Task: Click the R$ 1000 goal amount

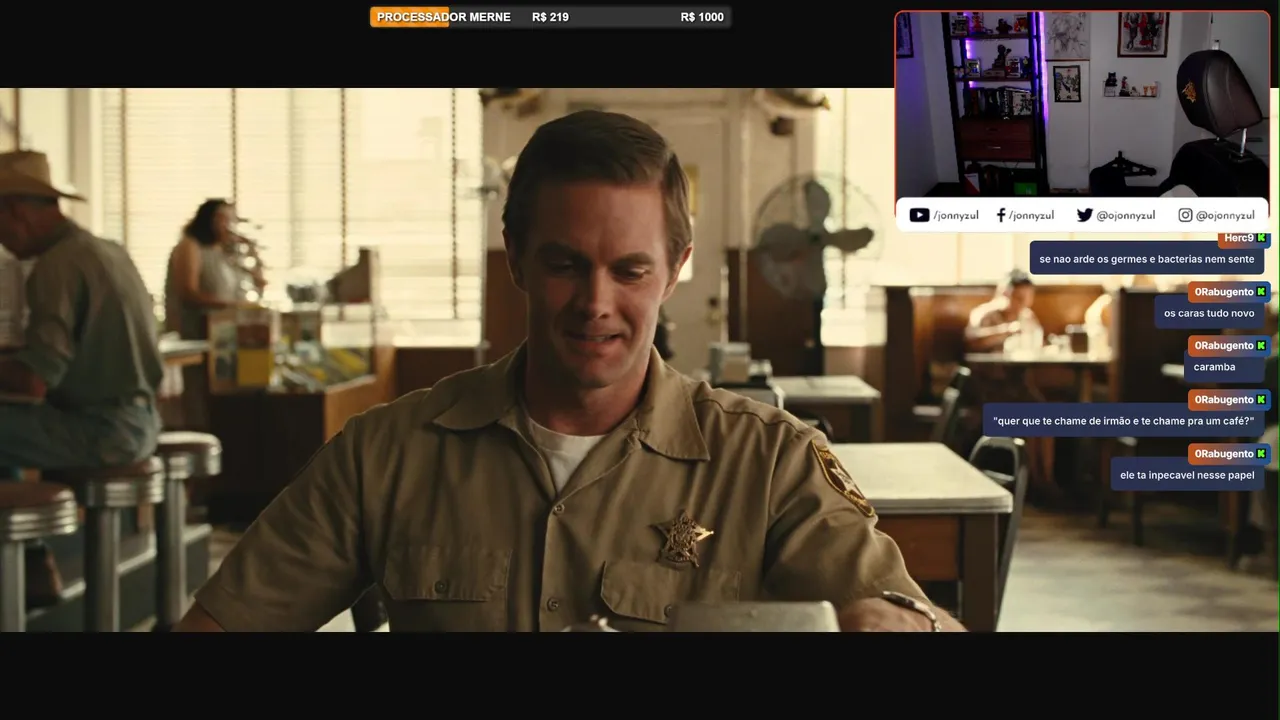Action: (702, 17)
